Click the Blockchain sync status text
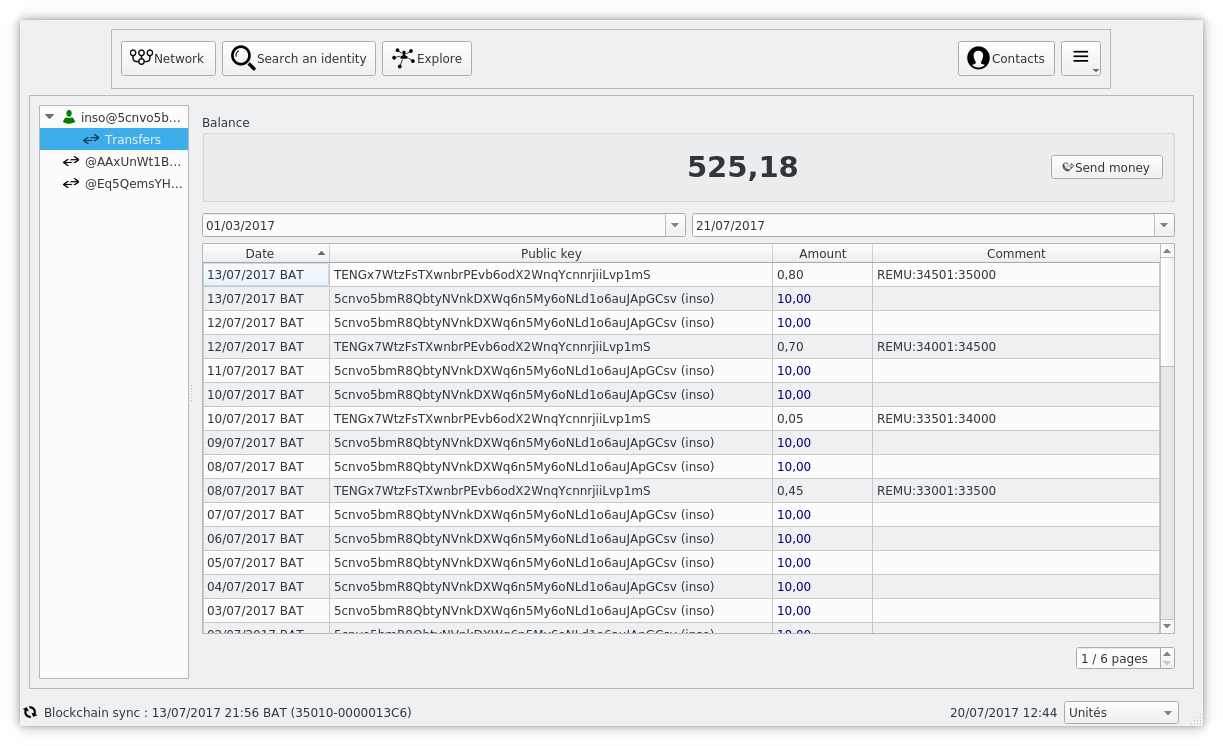This screenshot has width=1223, height=746. coord(228,713)
